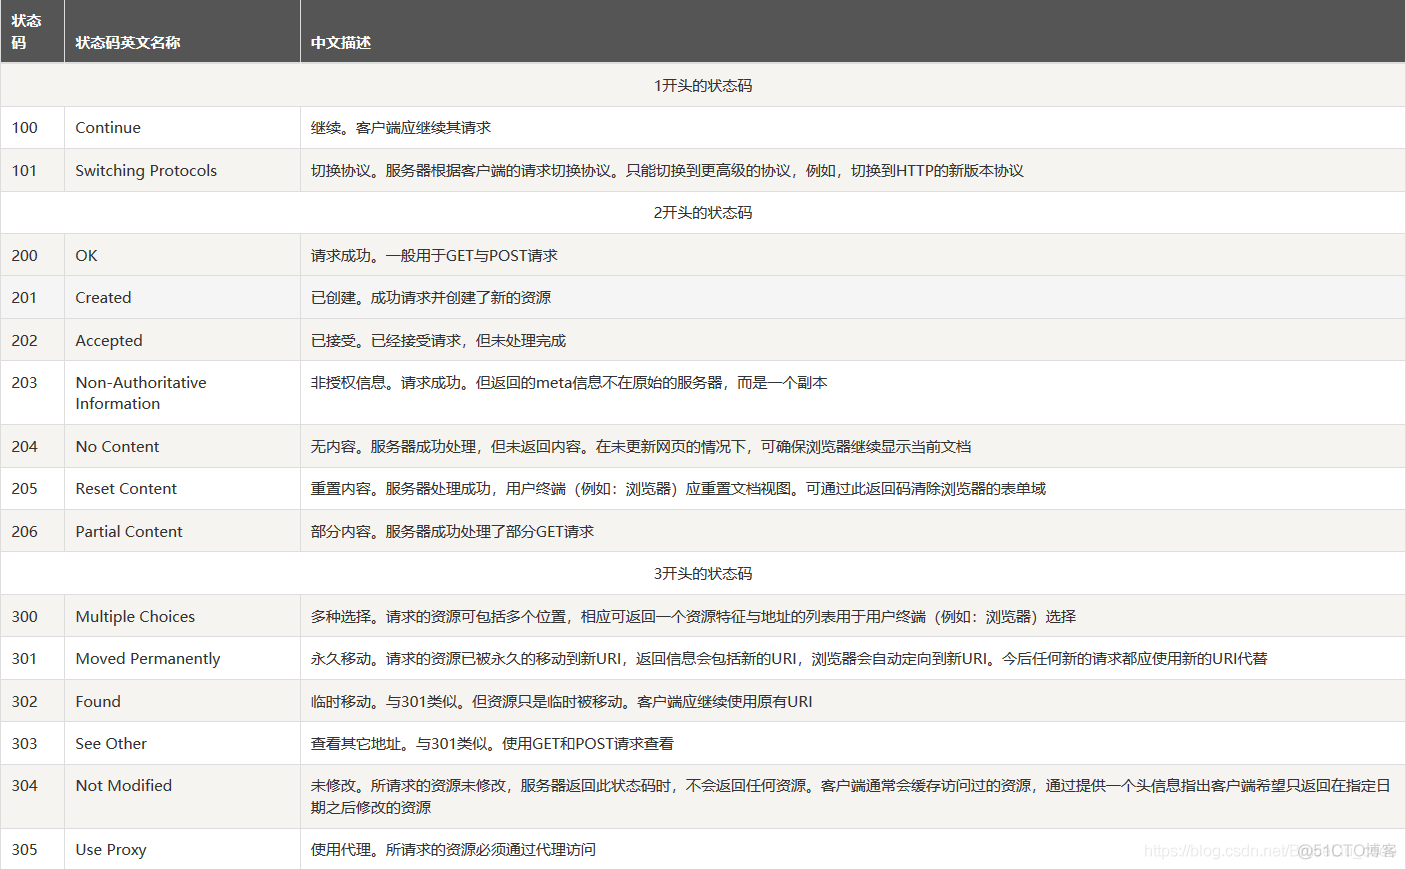Image resolution: width=1406 pixels, height=869 pixels.
Task: Click status code 303 cell
Action: [x=32, y=744]
